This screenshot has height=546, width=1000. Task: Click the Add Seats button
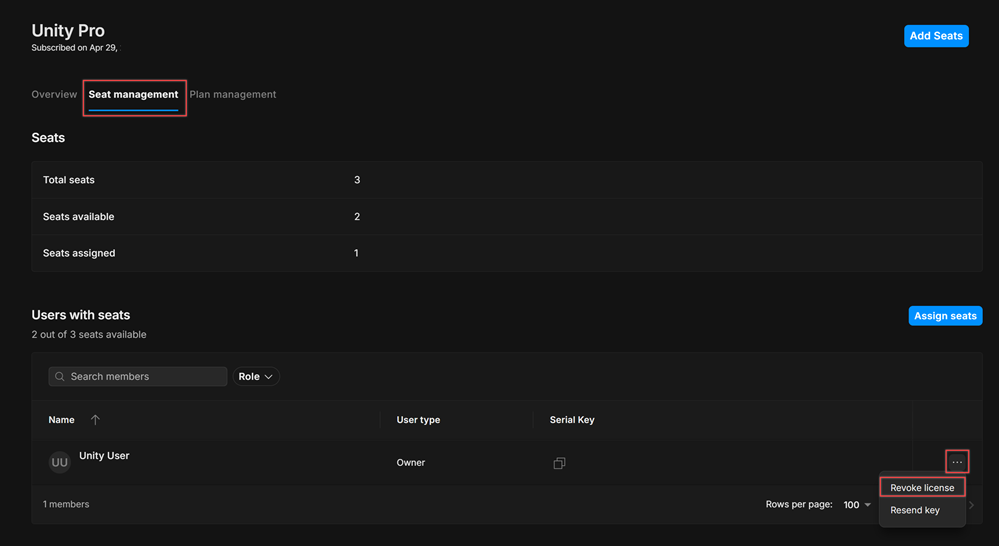pyautogui.click(x=936, y=36)
